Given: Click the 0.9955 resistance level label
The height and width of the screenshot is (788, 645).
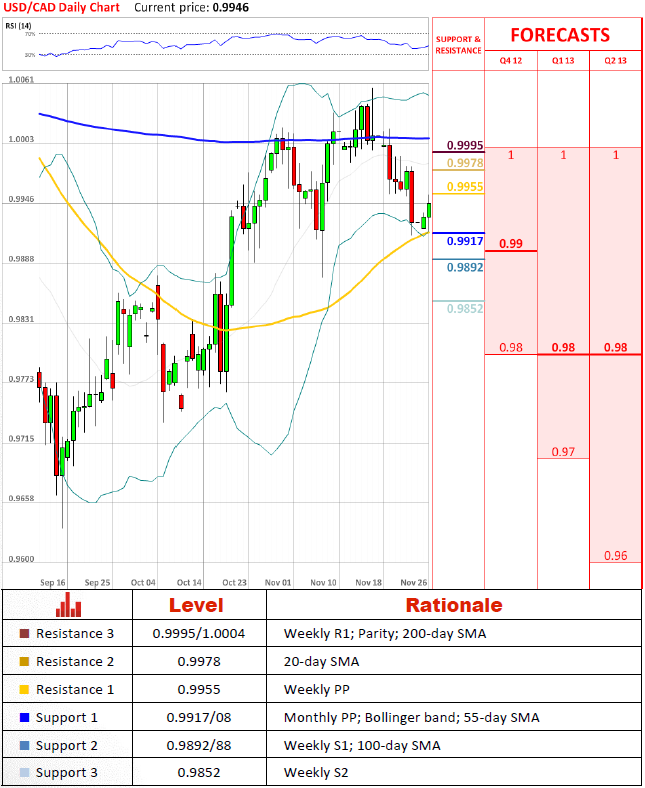Looking at the screenshot, I should tap(465, 186).
